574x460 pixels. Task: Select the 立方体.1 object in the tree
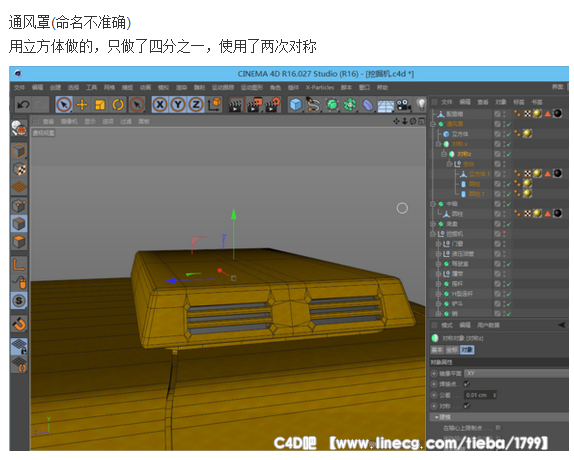[x=479, y=174]
